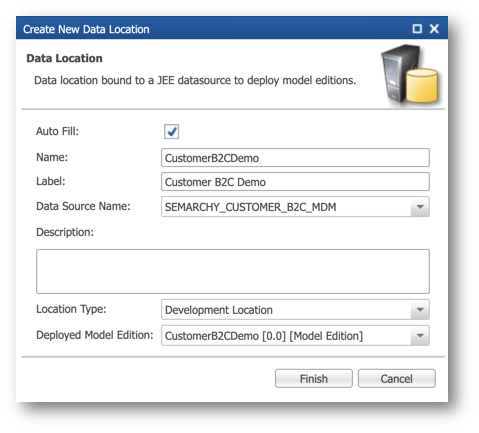Image resolution: width=479 pixels, height=433 pixels.
Task: Expand the Location Type dropdown arrow
Action: pyautogui.click(x=420, y=310)
